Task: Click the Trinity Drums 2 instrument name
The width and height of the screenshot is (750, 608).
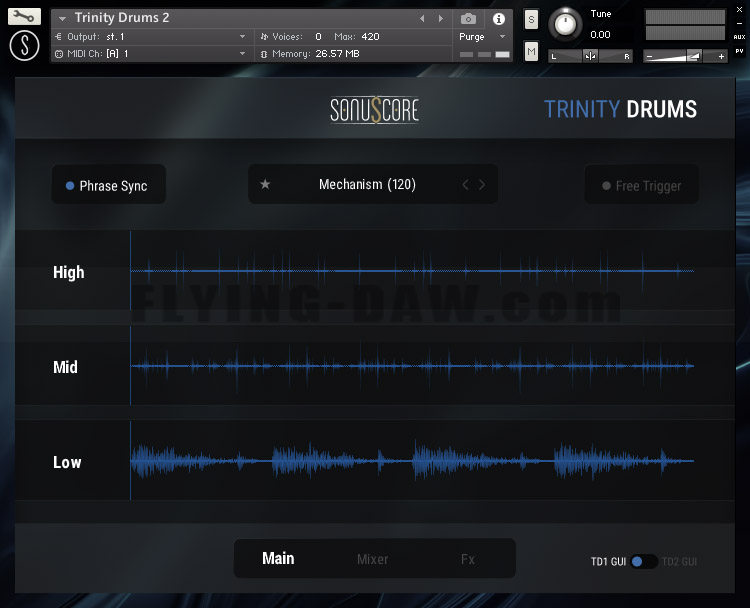Action: tap(122, 18)
